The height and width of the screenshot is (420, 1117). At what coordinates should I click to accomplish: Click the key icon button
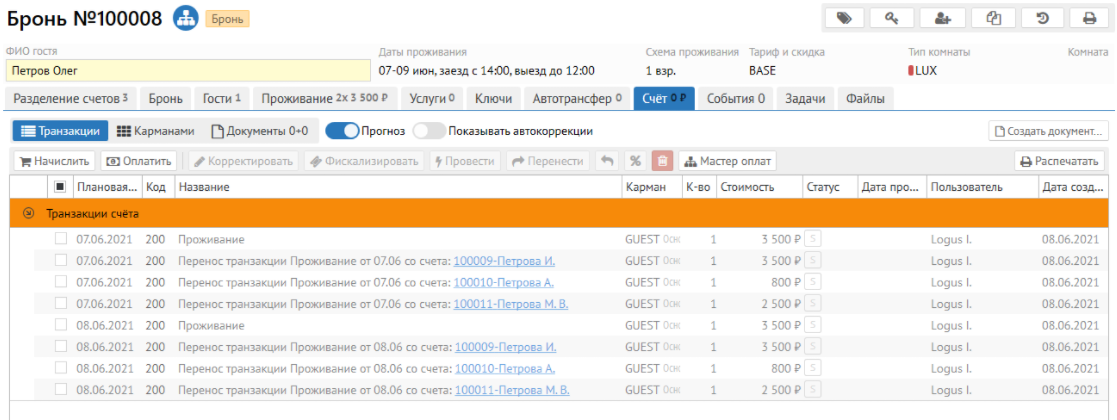[x=892, y=18]
